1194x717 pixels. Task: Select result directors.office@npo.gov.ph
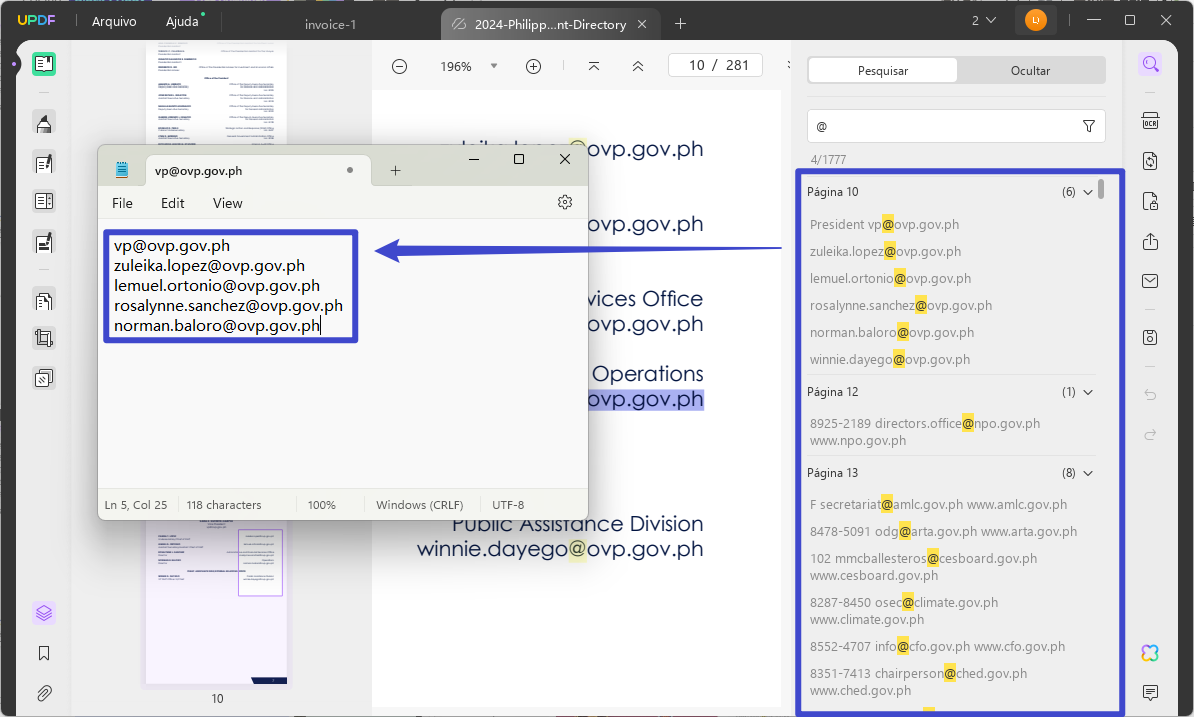(924, 432)
